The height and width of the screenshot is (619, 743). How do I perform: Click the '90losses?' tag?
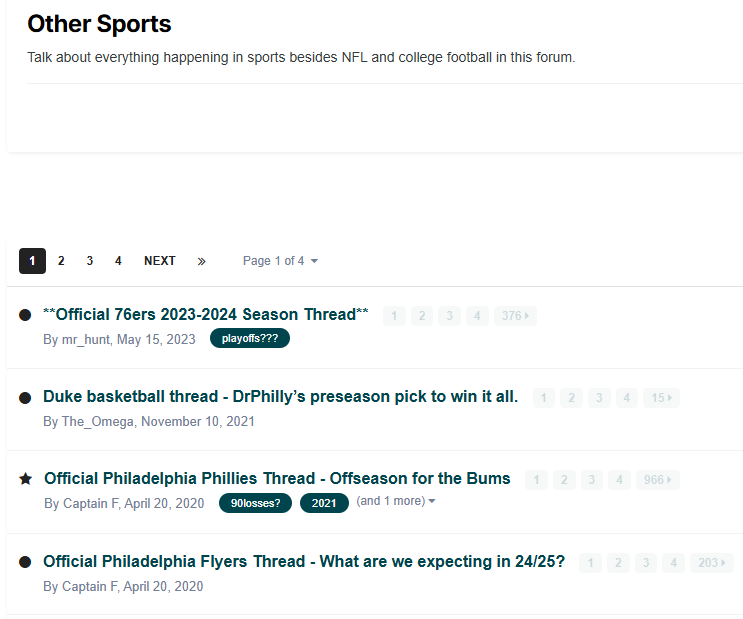pyautogui.click(x=255, y=503)
